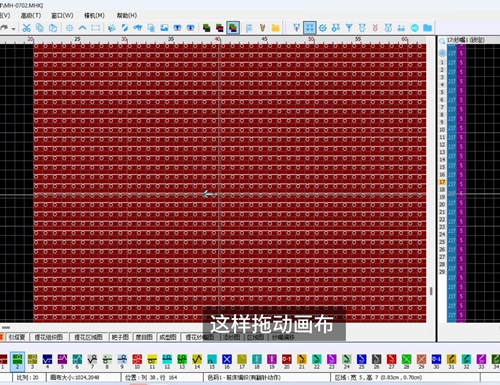Open the 高级(T) menu

[x=31, y=15]
